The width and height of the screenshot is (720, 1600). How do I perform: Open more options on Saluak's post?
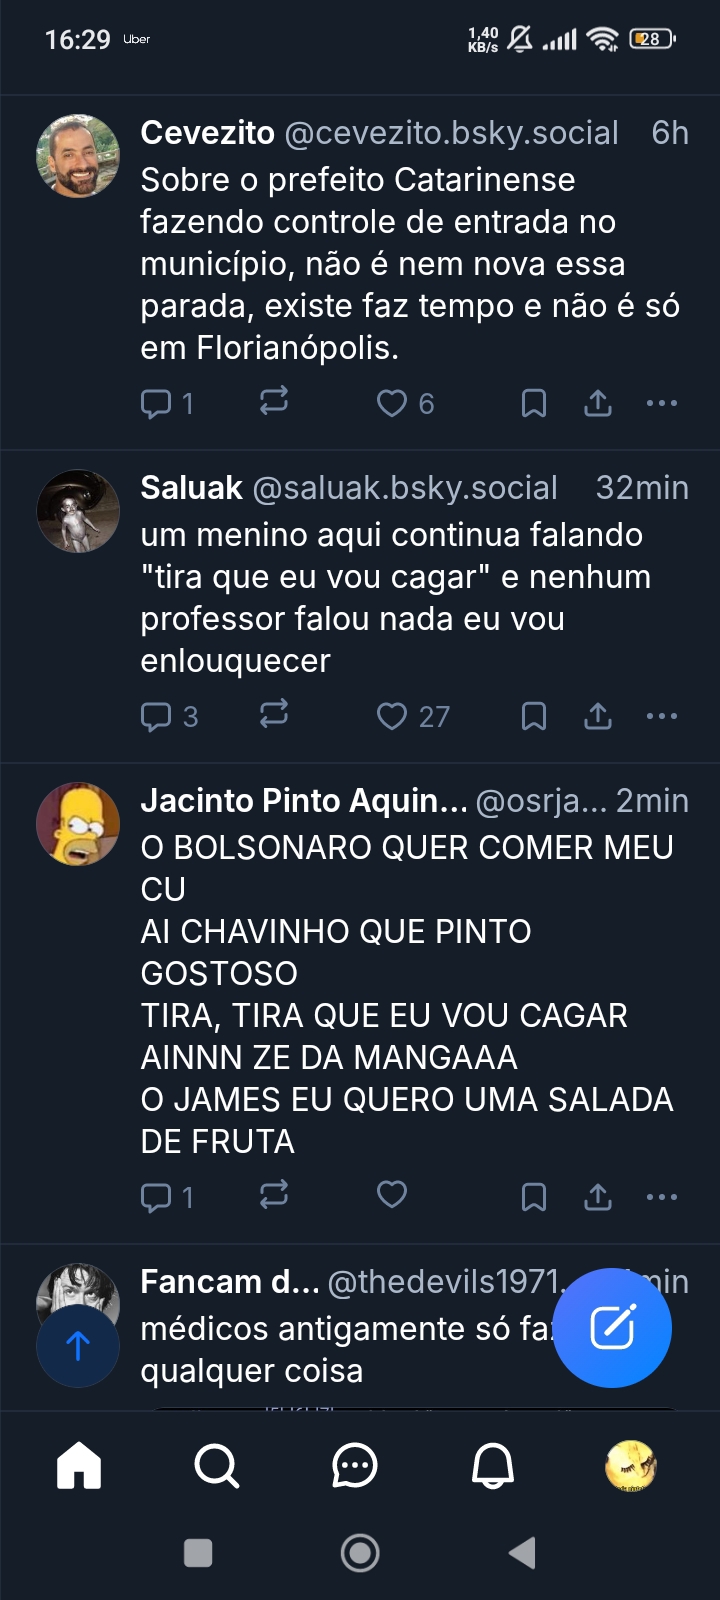(x=662, y=716)
